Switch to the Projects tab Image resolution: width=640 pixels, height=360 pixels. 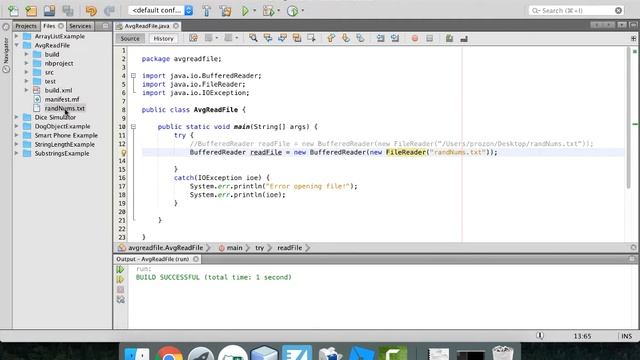pyautogui.click(x=26, y=26)
